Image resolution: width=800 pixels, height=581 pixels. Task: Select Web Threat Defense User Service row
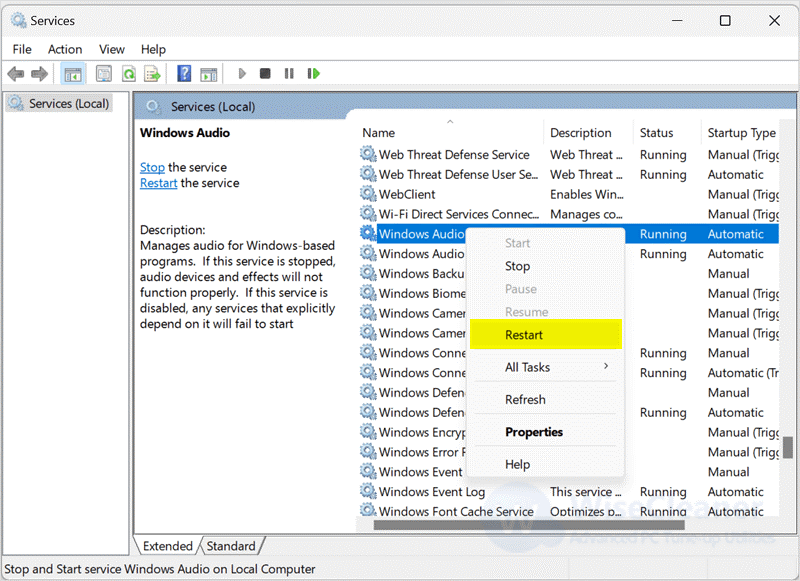pos(569,174)
